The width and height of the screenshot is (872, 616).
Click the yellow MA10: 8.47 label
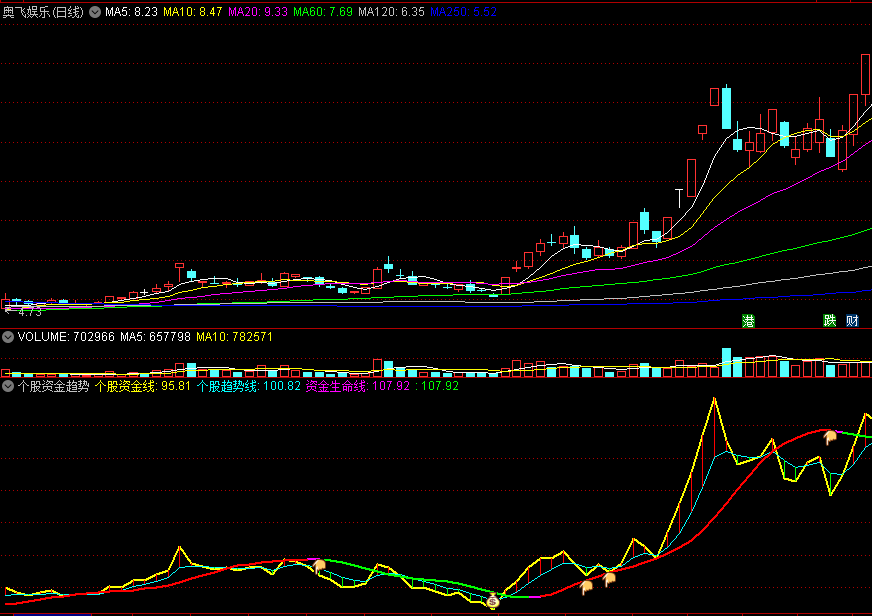coord(192,12)
